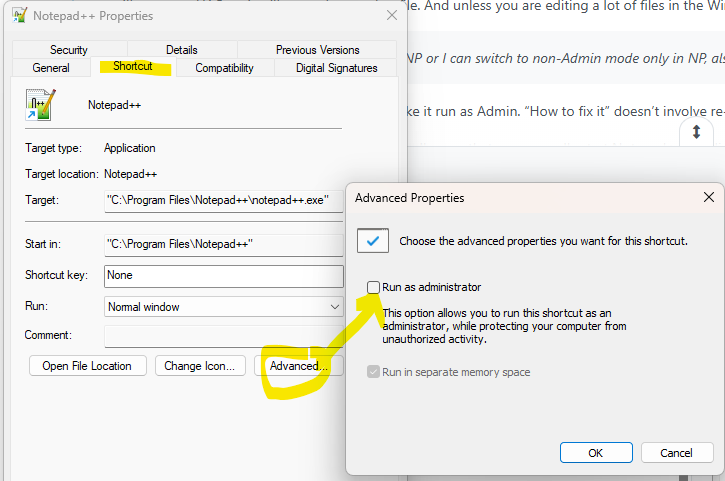Open the Compatibility tab
The image size is (725, 481).
click(224, 68)
